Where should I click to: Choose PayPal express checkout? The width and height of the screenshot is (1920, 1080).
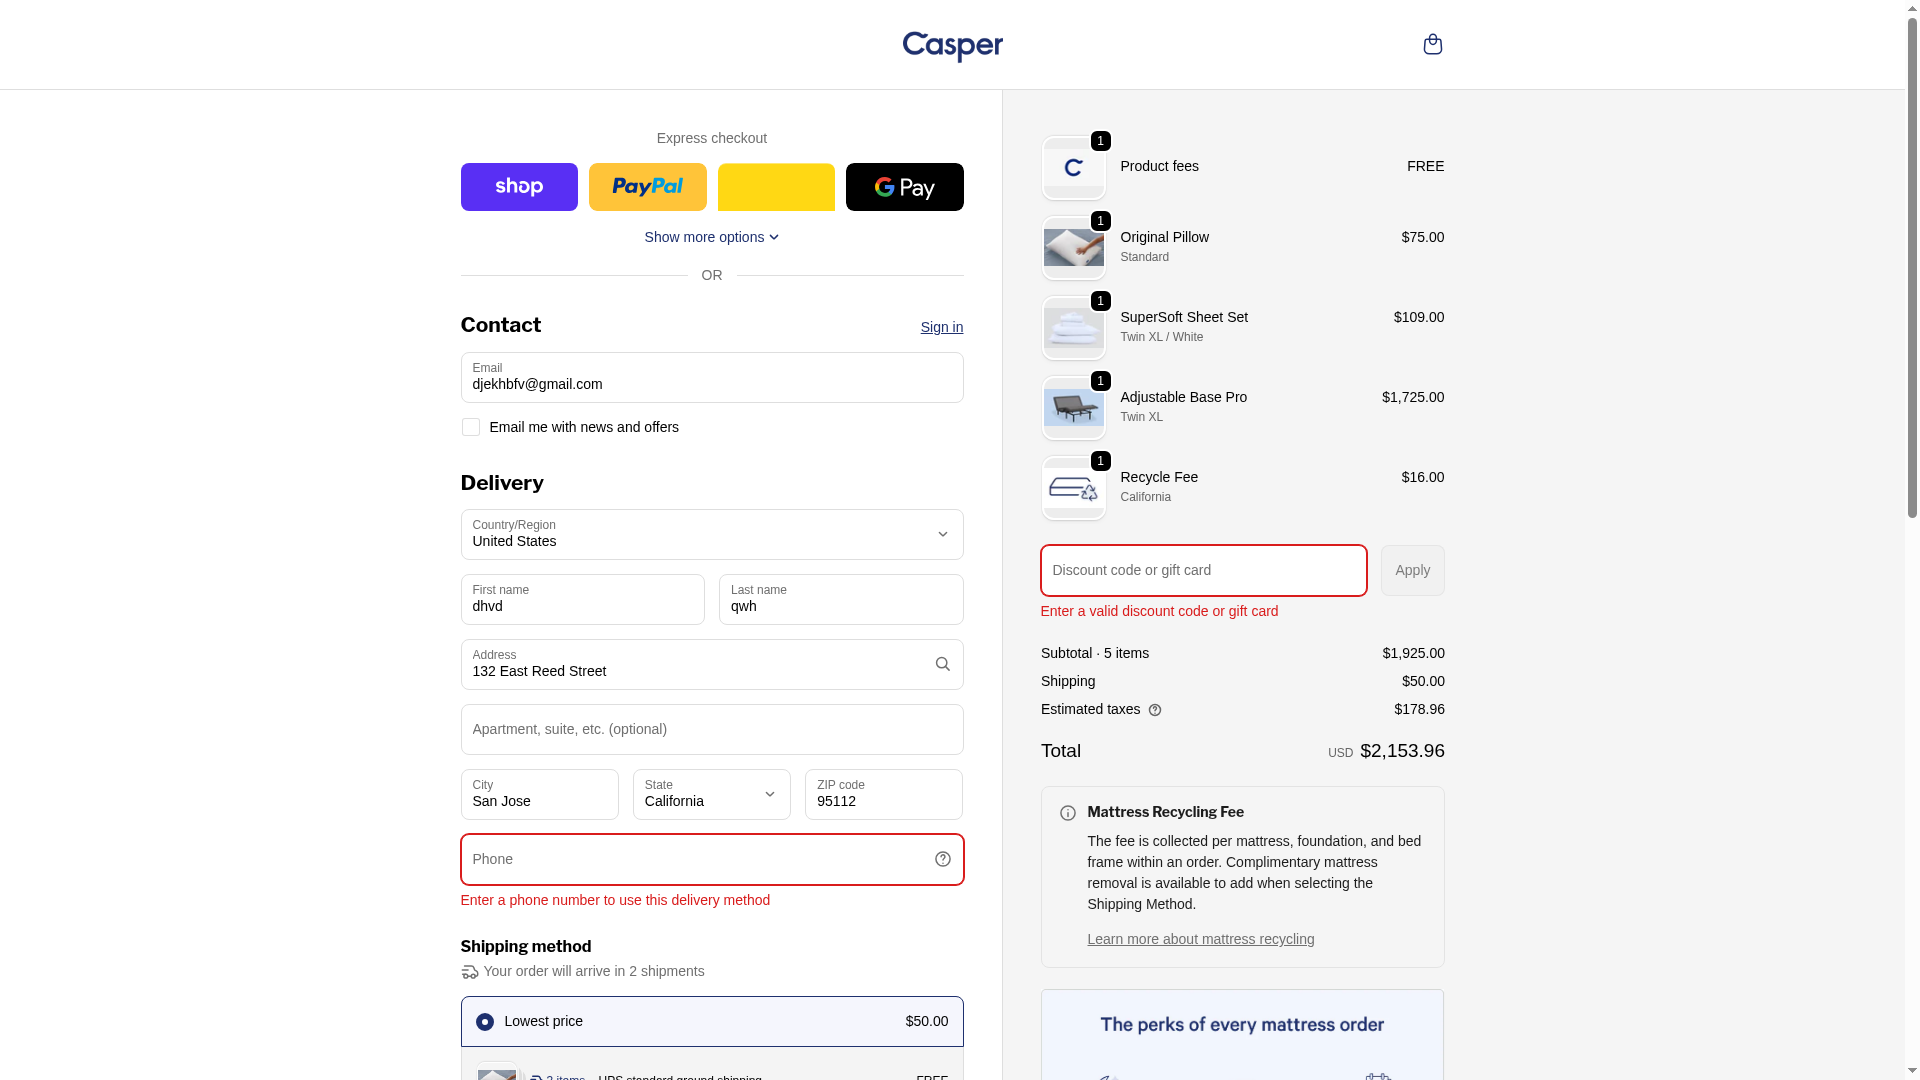[x=647, y=187]
